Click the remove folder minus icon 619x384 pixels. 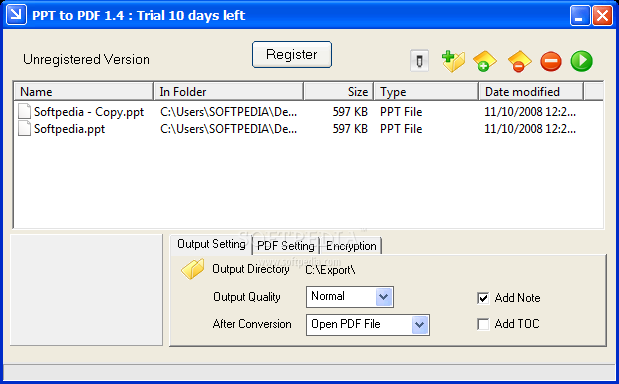tap(519, 61)
